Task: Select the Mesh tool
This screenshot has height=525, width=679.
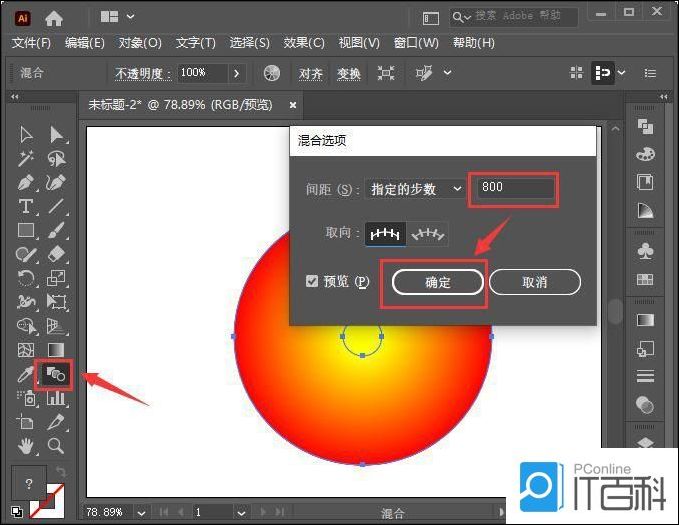Action: coord(26,349)
